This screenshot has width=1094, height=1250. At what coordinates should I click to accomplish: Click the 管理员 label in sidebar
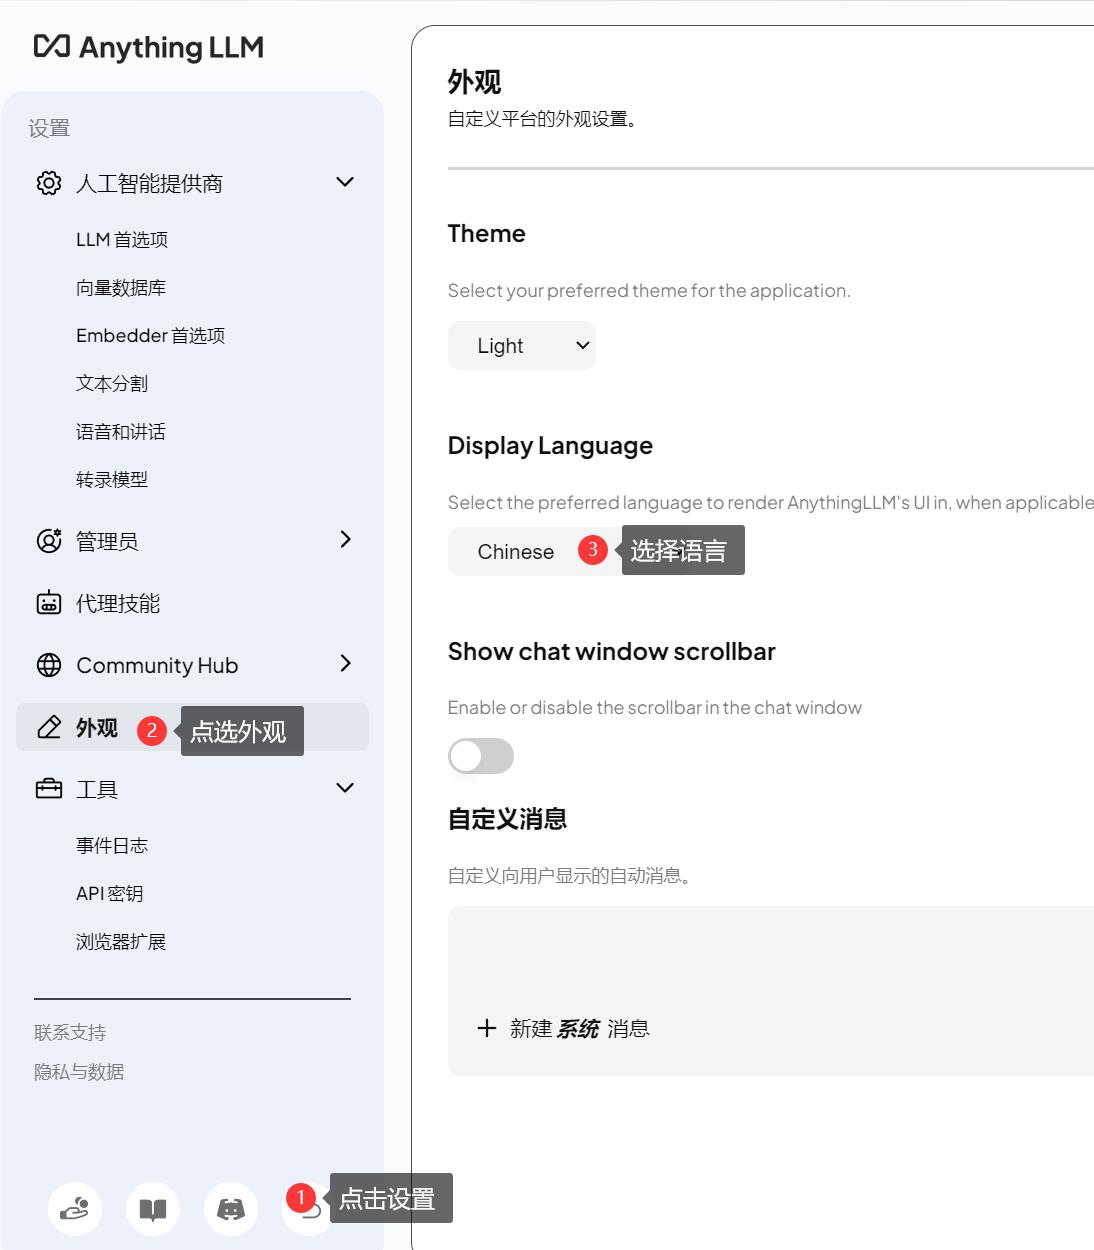107,541
